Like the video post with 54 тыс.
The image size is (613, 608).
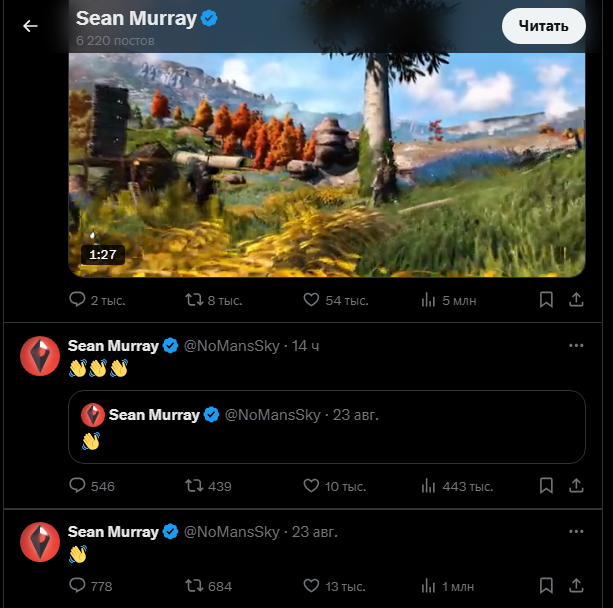click(311, 299)
